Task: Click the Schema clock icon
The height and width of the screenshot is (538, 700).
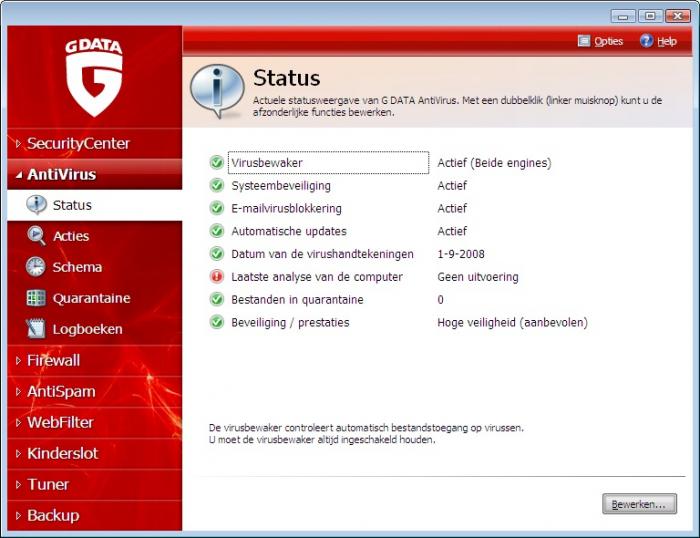Action: pos(36,267)
